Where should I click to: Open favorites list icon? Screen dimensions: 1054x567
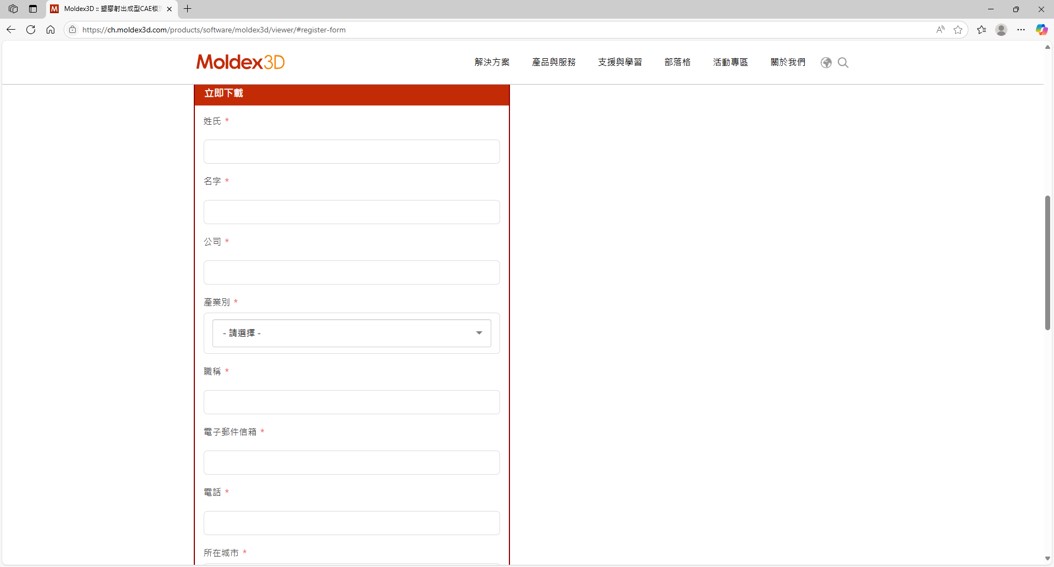tap(981, 30)
